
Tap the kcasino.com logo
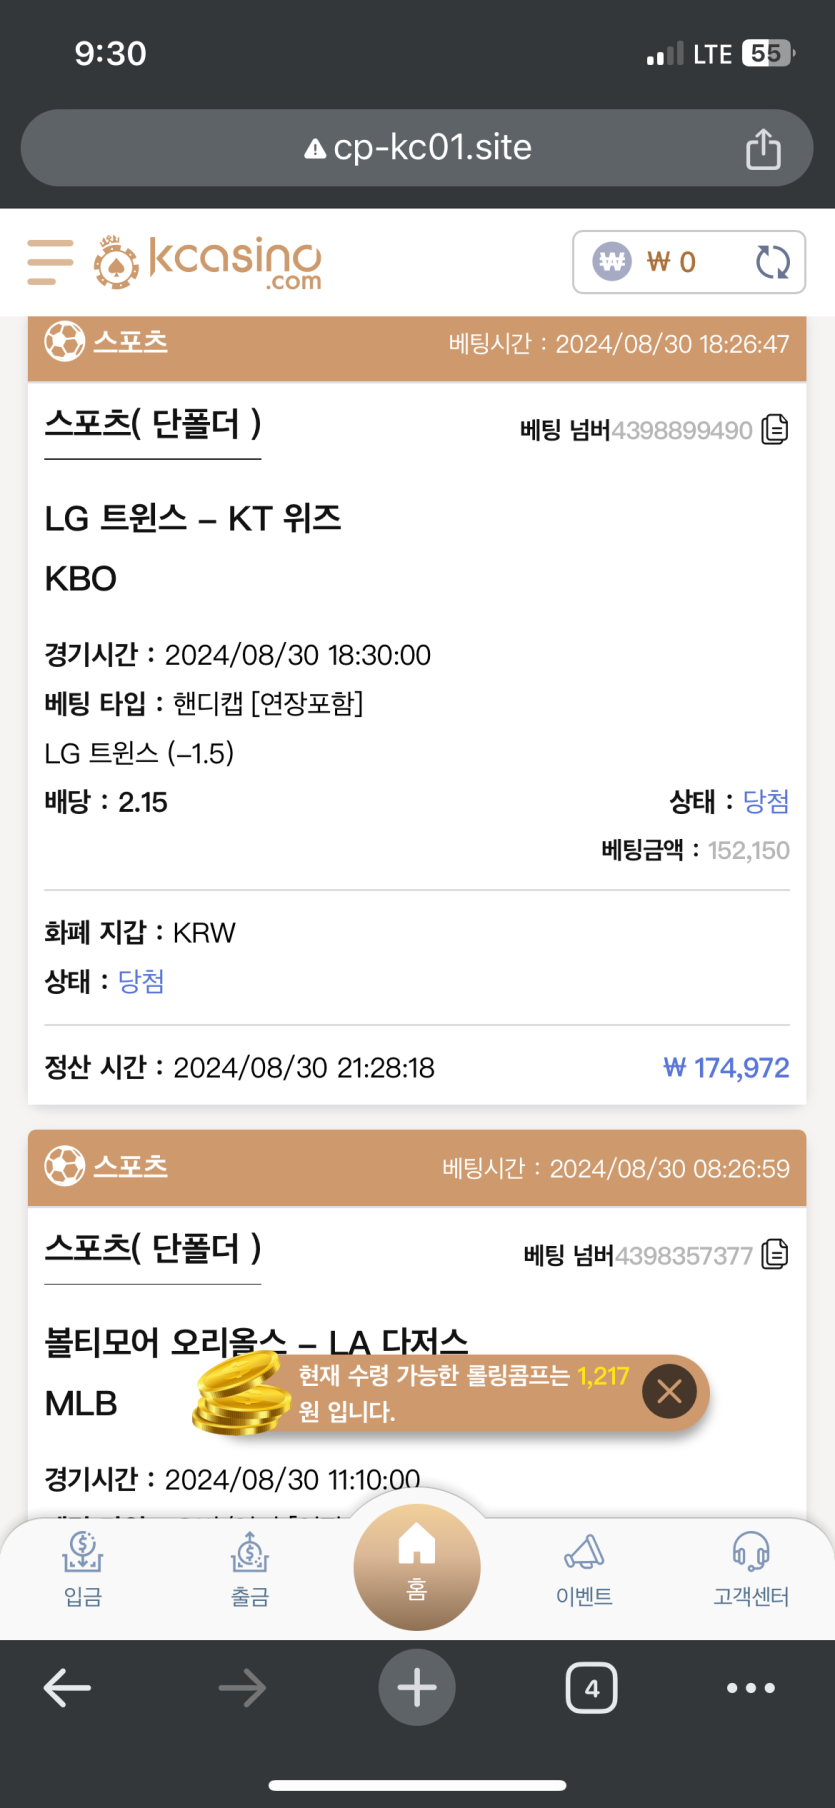pos(208,262)
